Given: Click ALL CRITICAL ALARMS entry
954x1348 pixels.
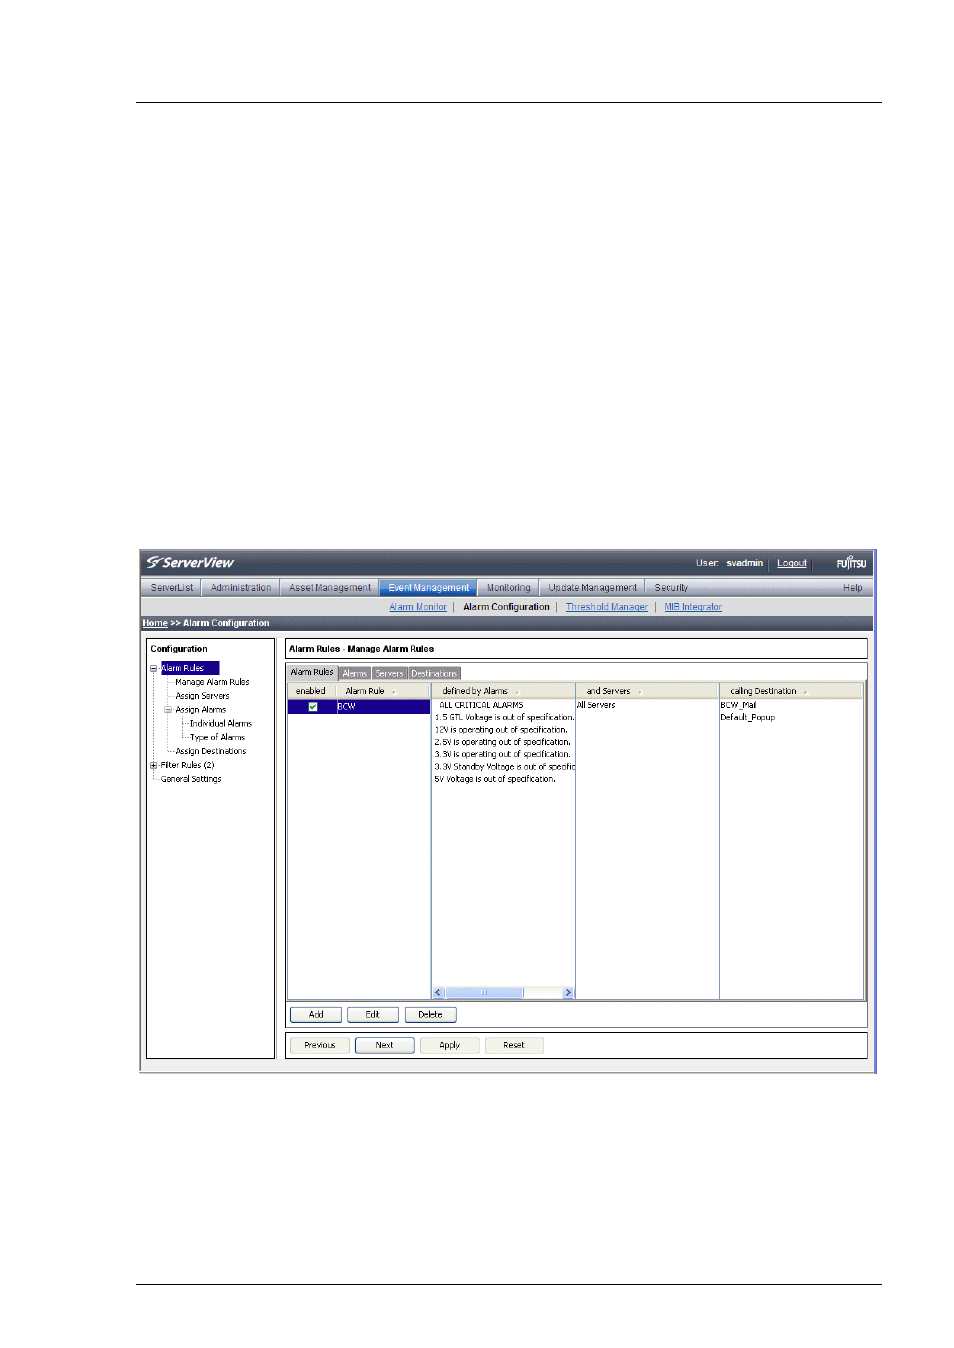Looking at the screenshot, I should click(481, 705).
